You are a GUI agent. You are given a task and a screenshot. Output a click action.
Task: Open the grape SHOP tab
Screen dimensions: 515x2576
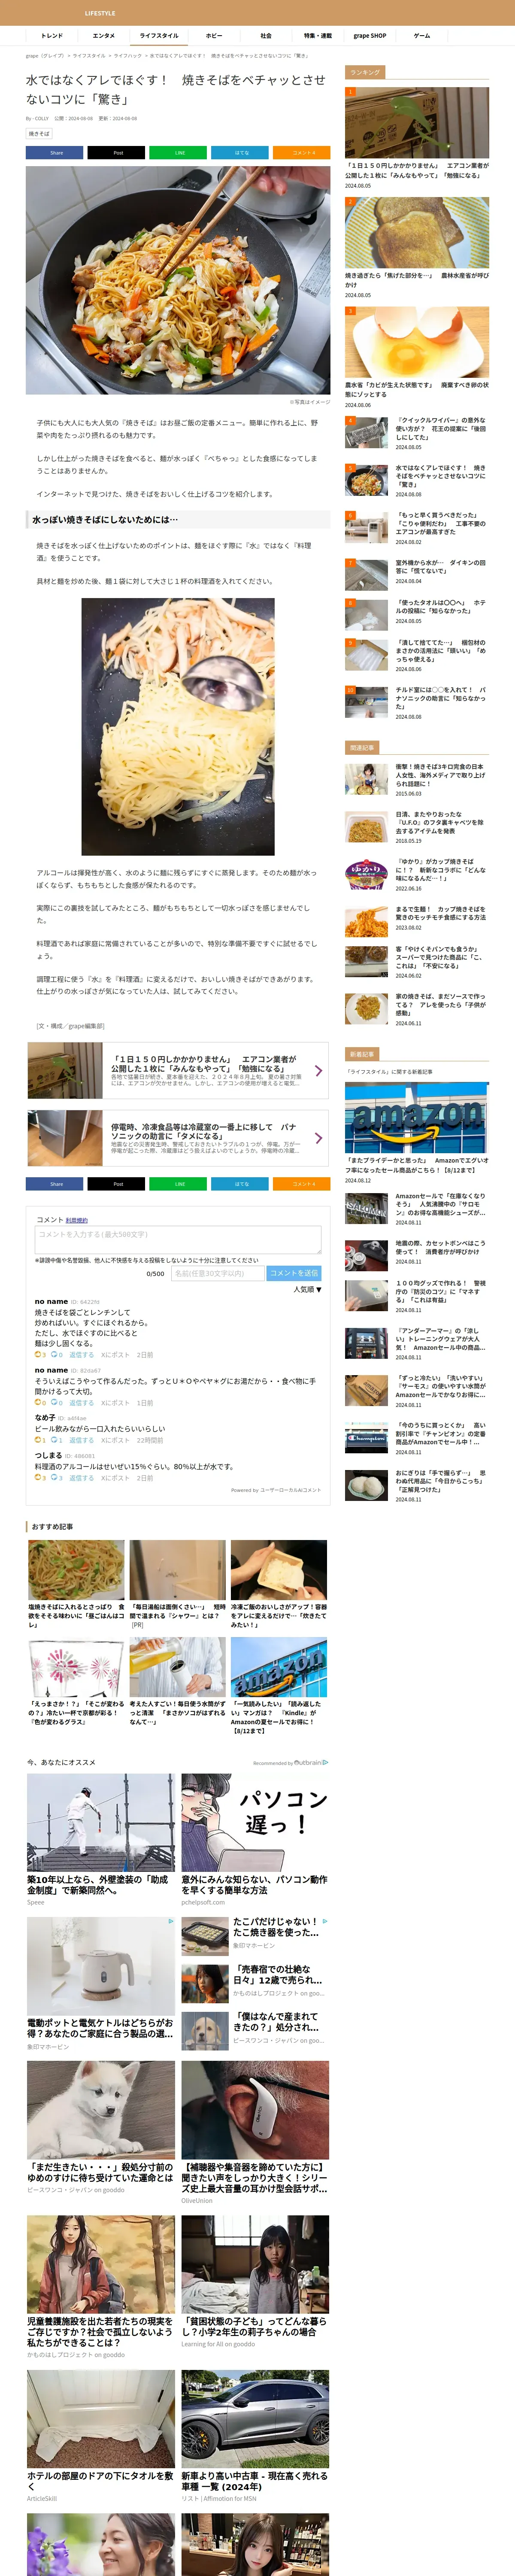pos(370,36)
